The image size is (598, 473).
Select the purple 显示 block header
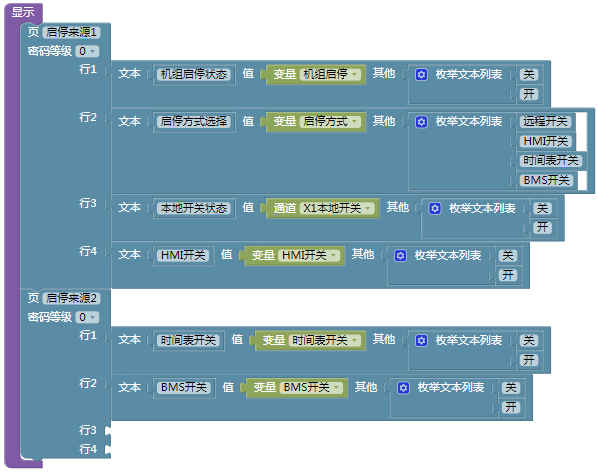[x=23, y=11]
